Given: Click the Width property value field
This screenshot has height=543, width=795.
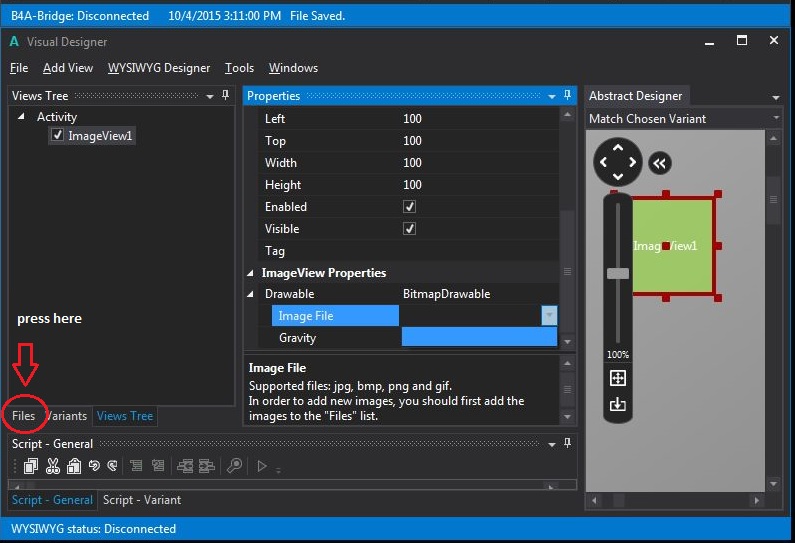Looking at the screenshot, I should click(479, 163).
